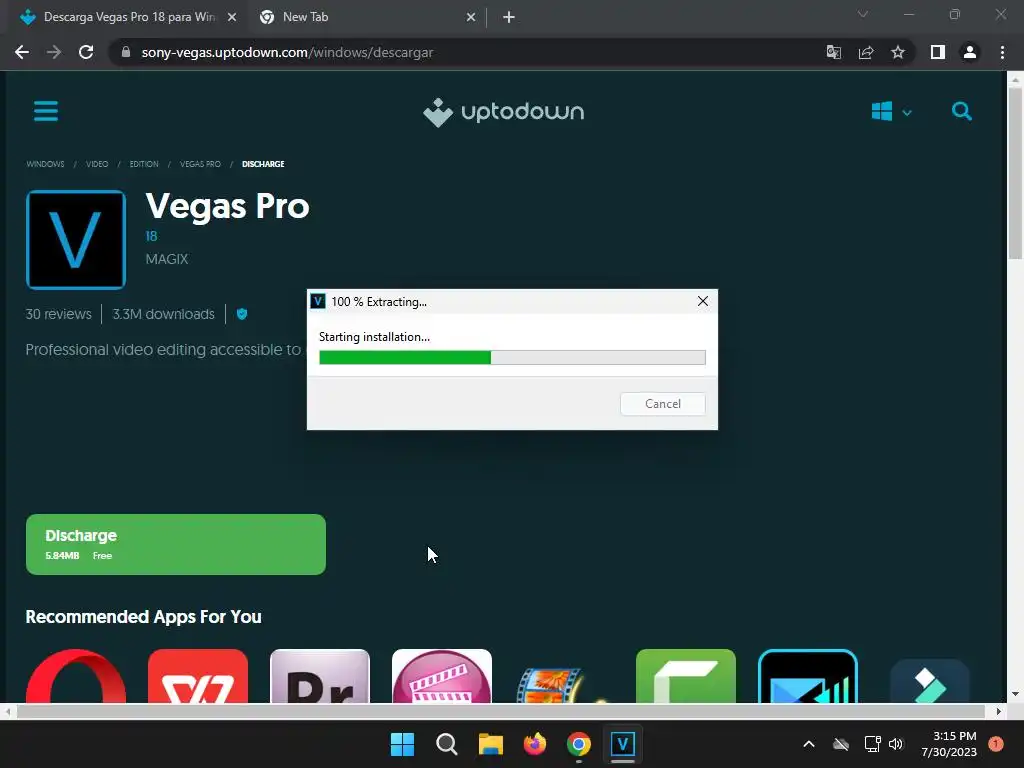Click the MAGIX developer link
This screenshot has height=768, width=1024.
click(167, 259)
